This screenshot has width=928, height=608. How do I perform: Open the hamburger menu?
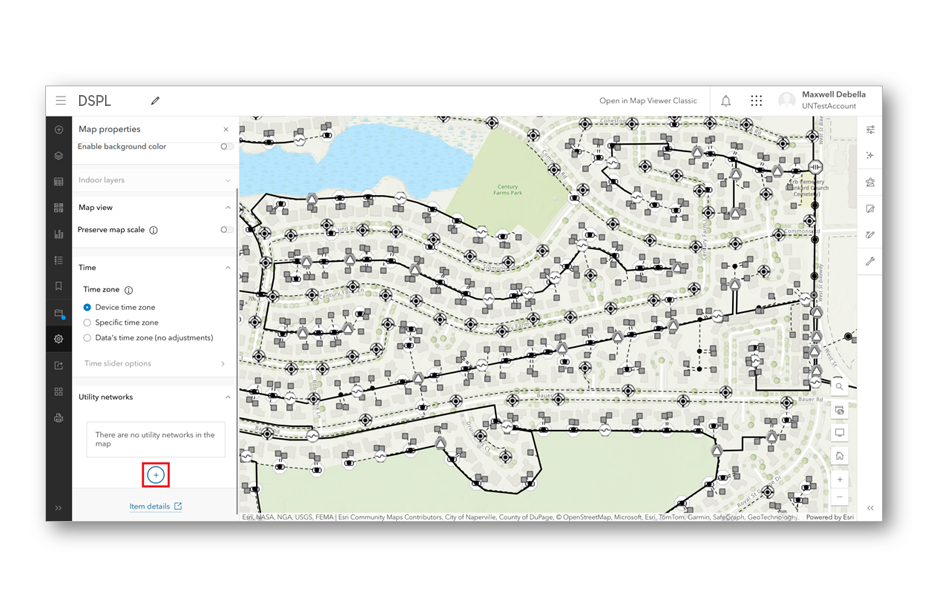(x=60, y=101)
